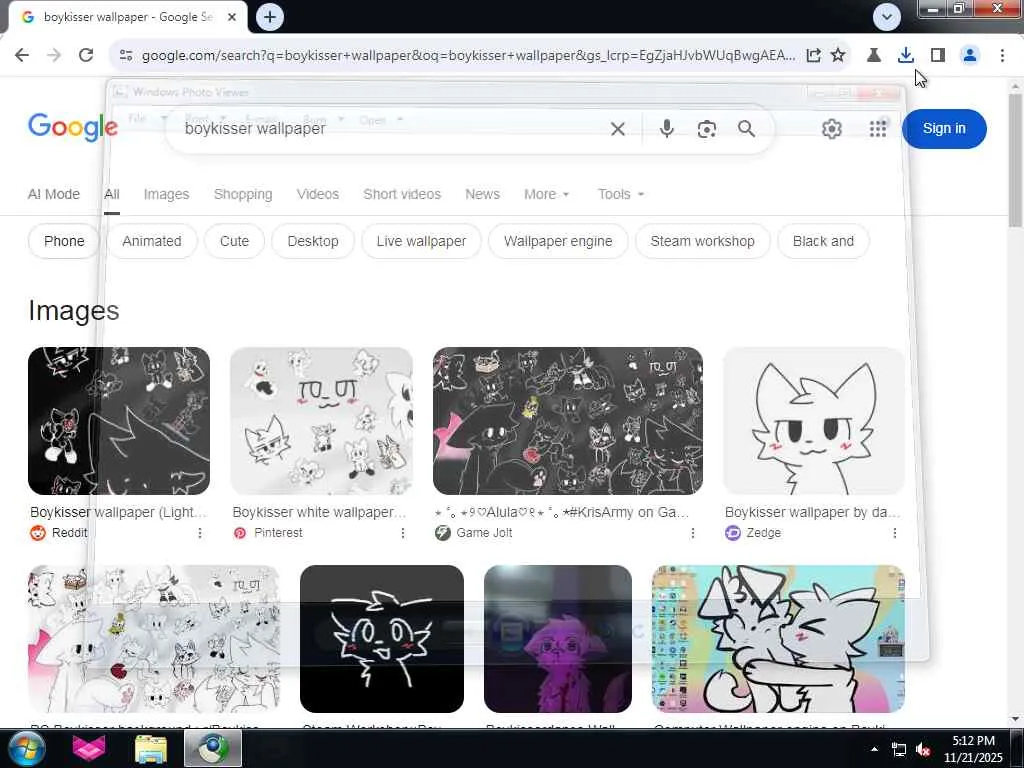1024x768 pixels.
Task: Click the address bar URL
Action: 468,56
